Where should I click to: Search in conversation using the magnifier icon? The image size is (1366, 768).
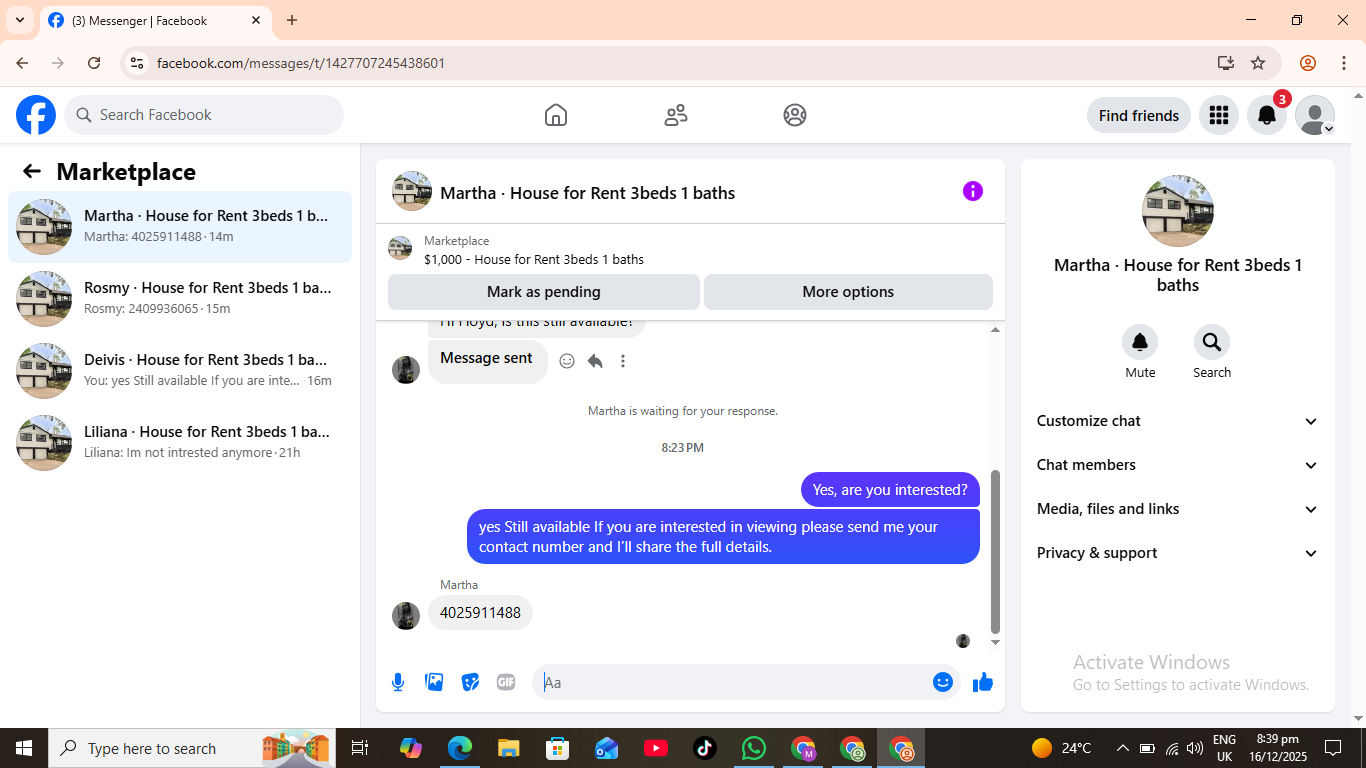click(x=1212, y=343)
